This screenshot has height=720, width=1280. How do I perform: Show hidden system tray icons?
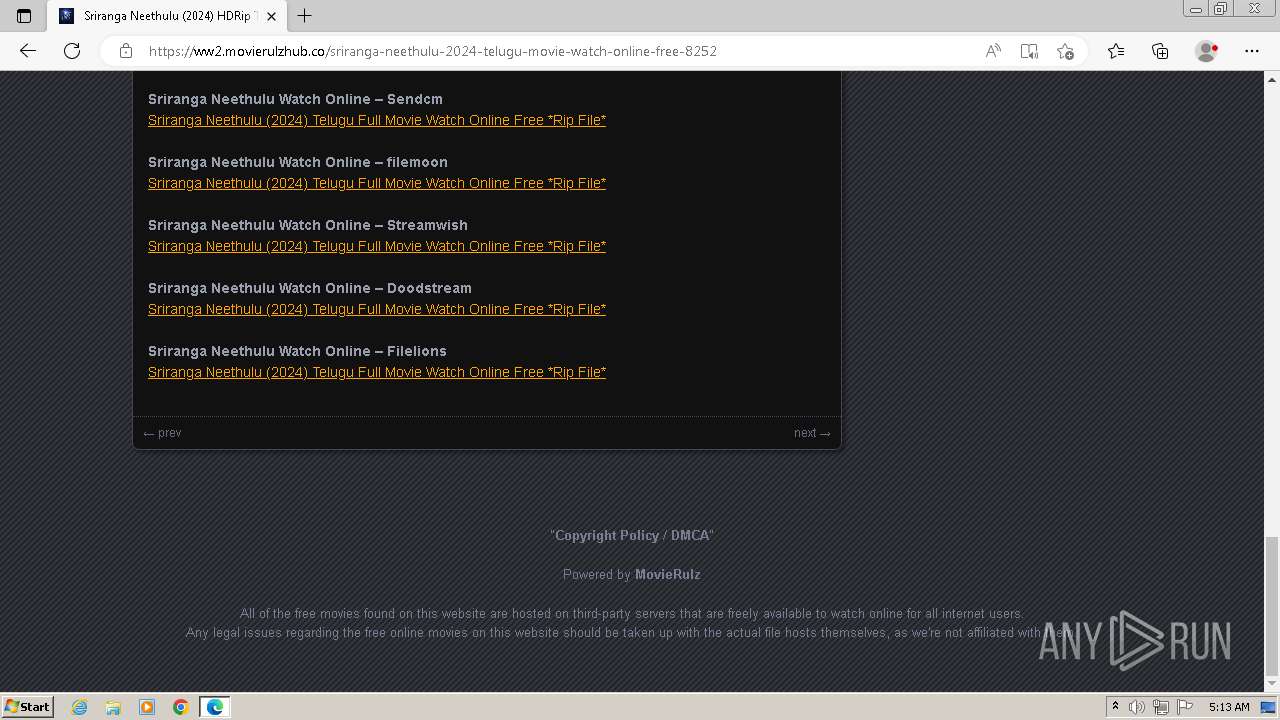(1115, 707)
